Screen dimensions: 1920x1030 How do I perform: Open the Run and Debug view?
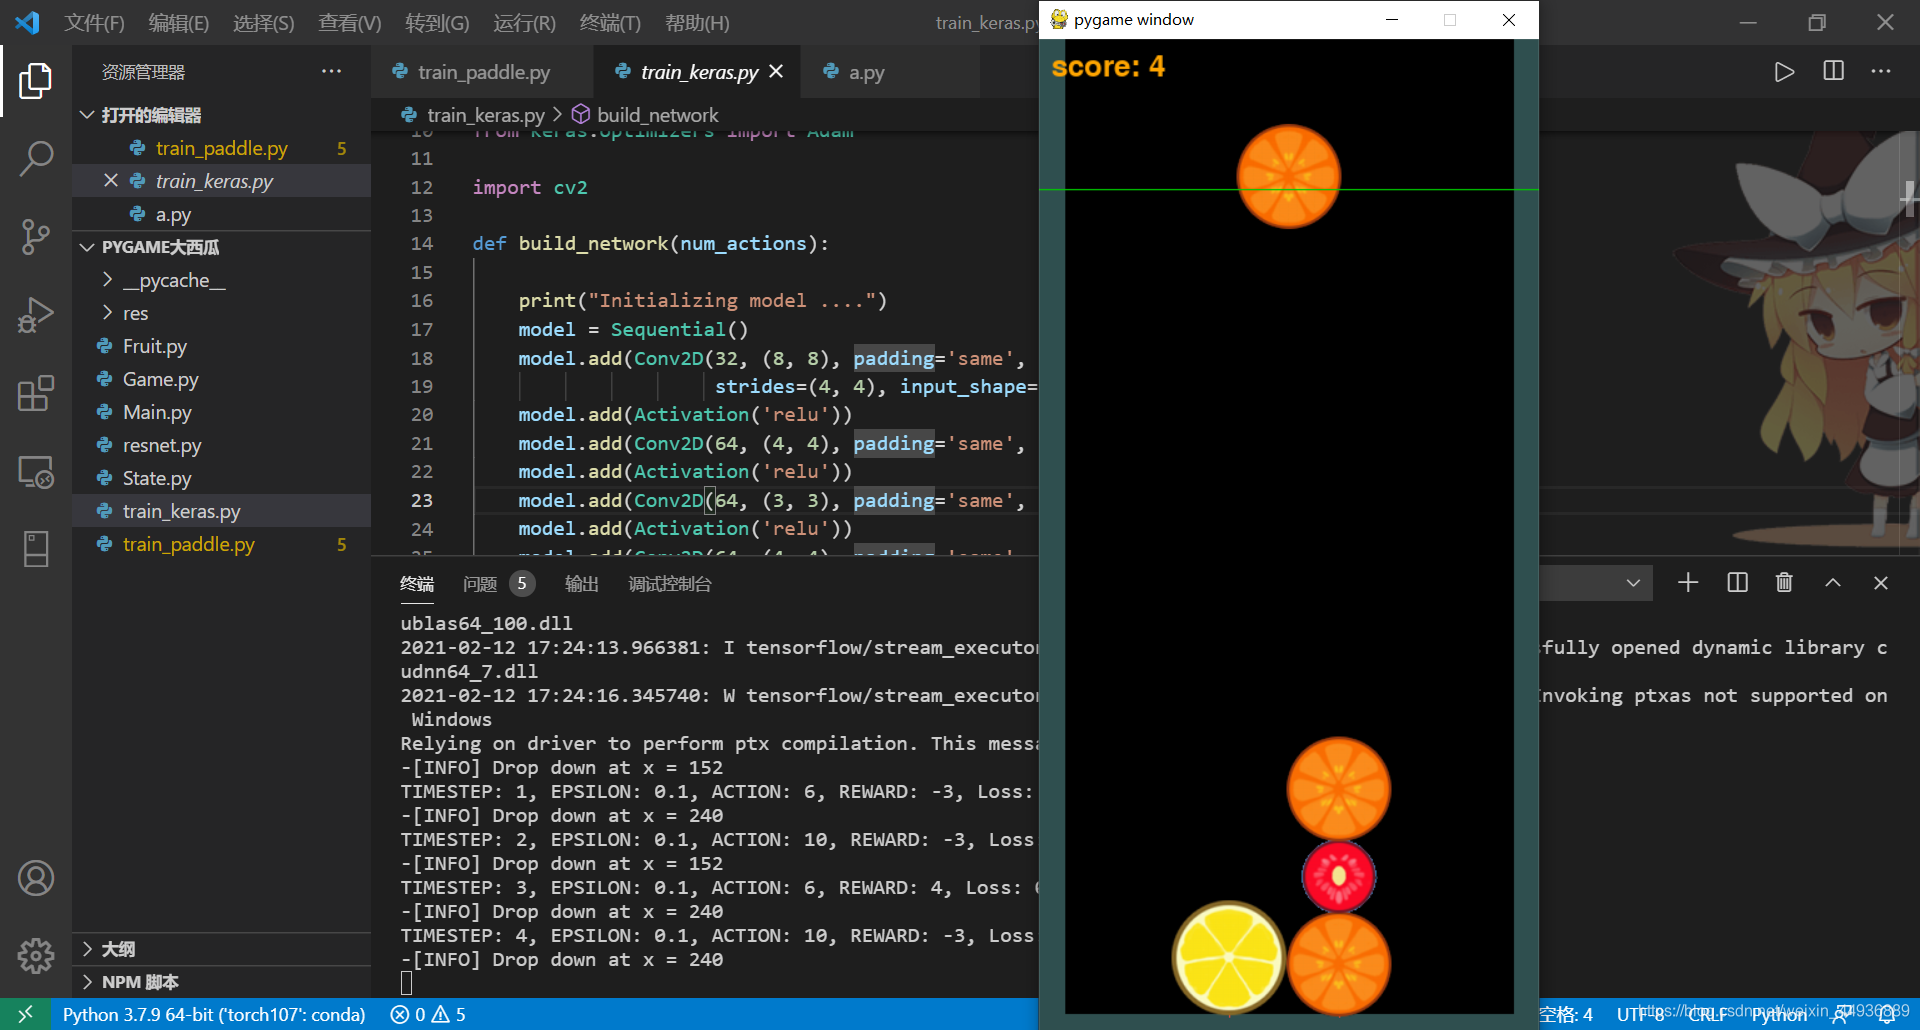[36, 315]
